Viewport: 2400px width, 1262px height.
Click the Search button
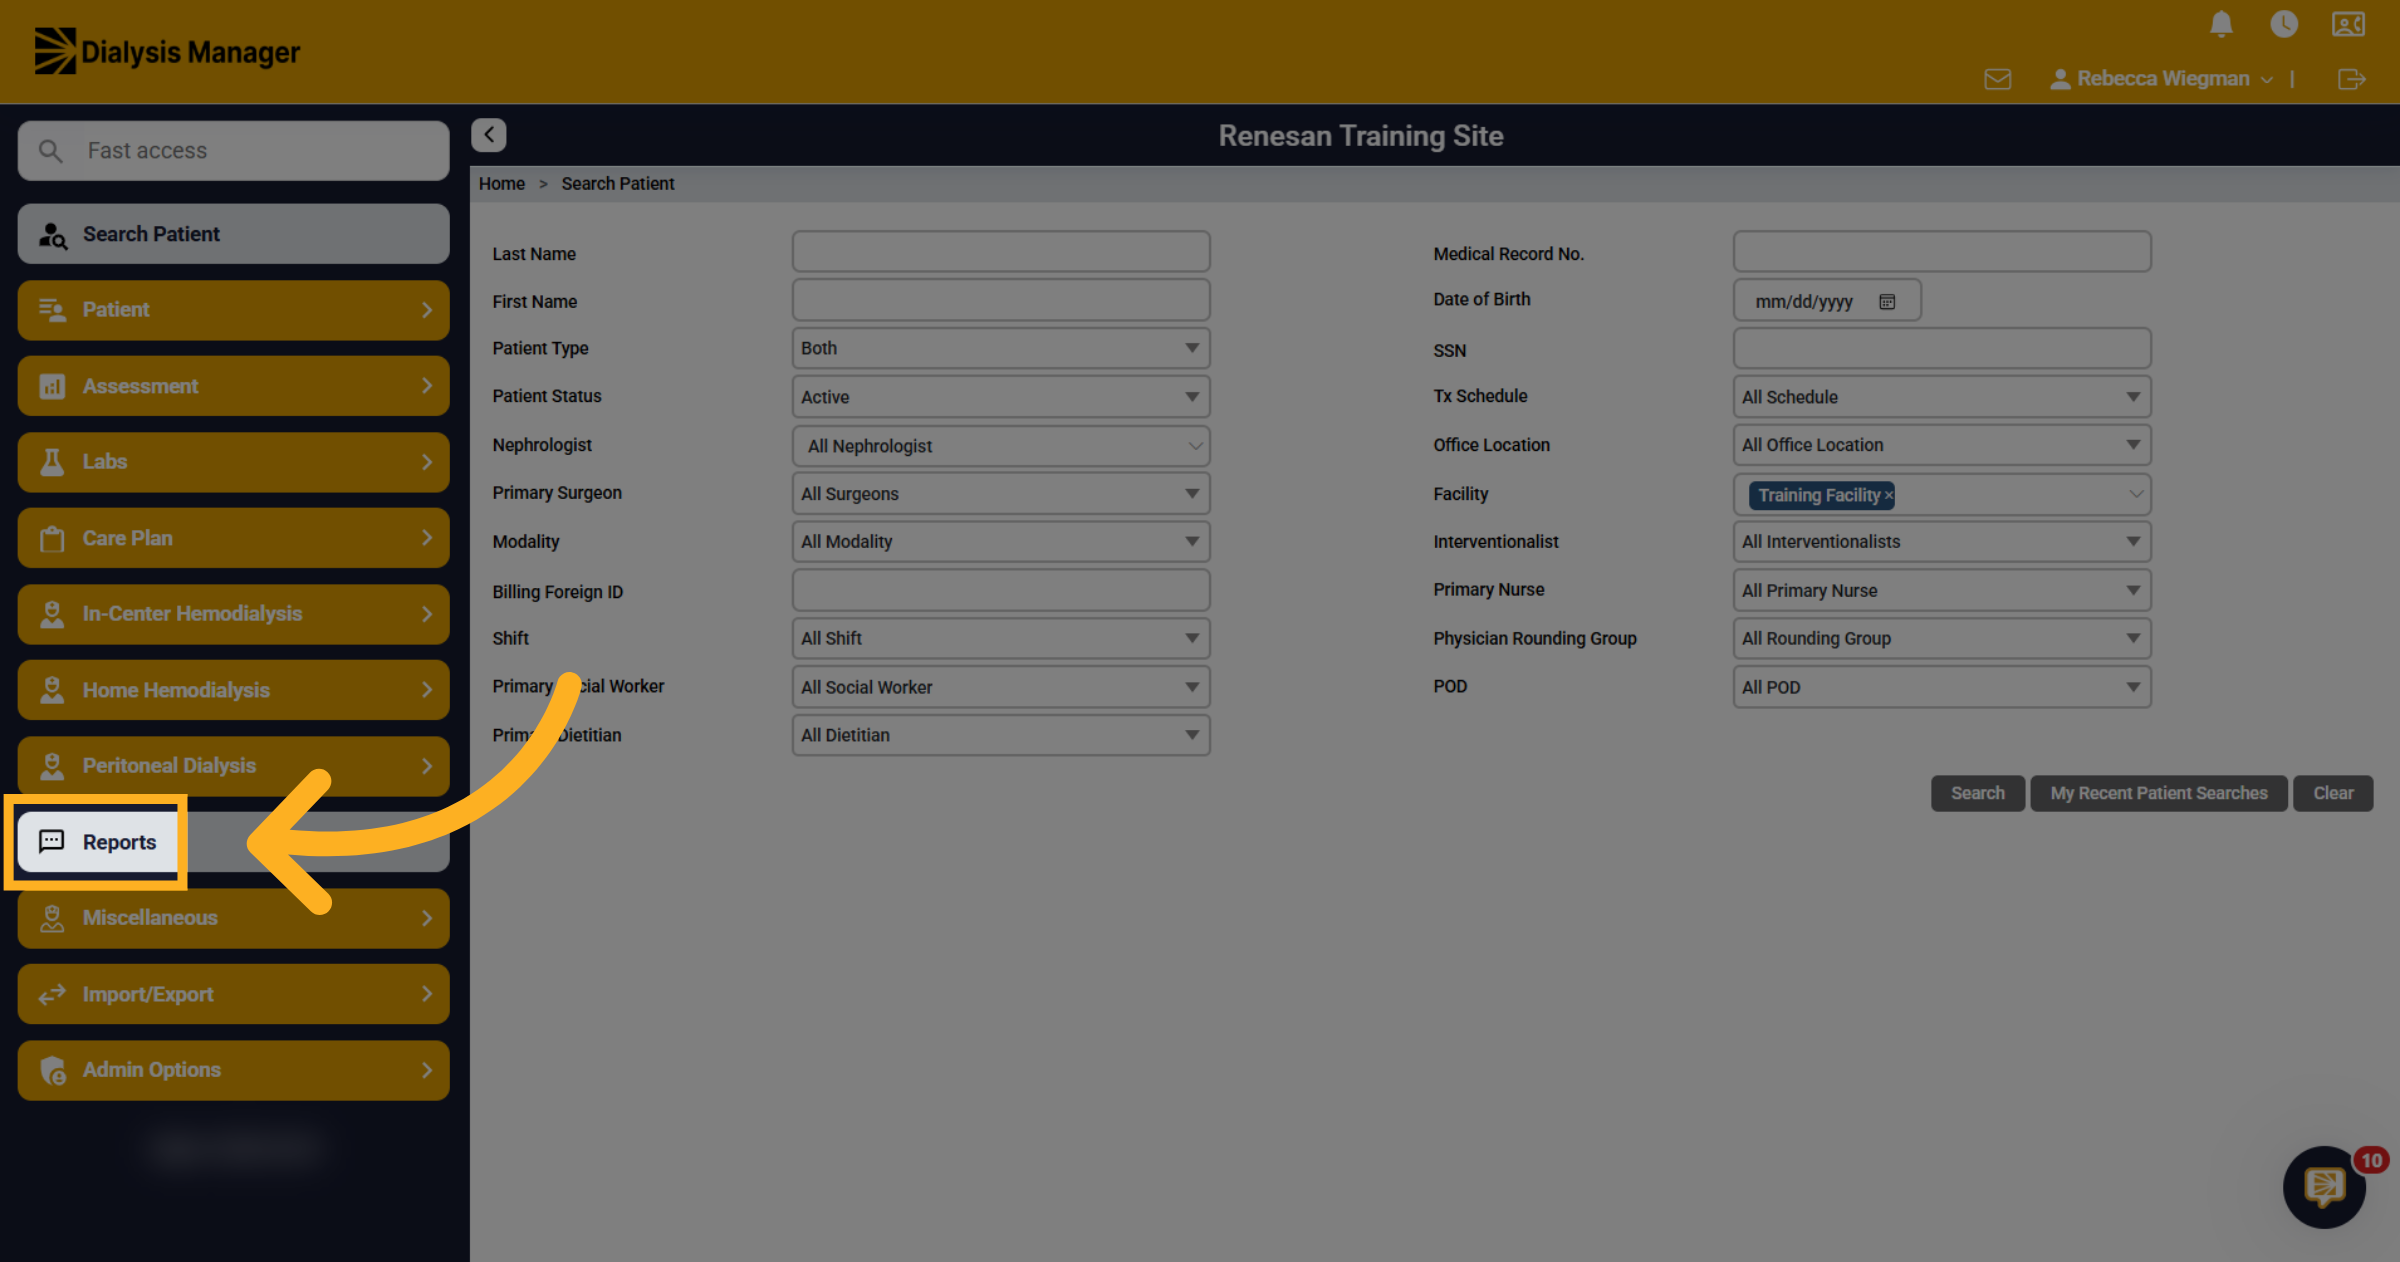(1977, 793)
